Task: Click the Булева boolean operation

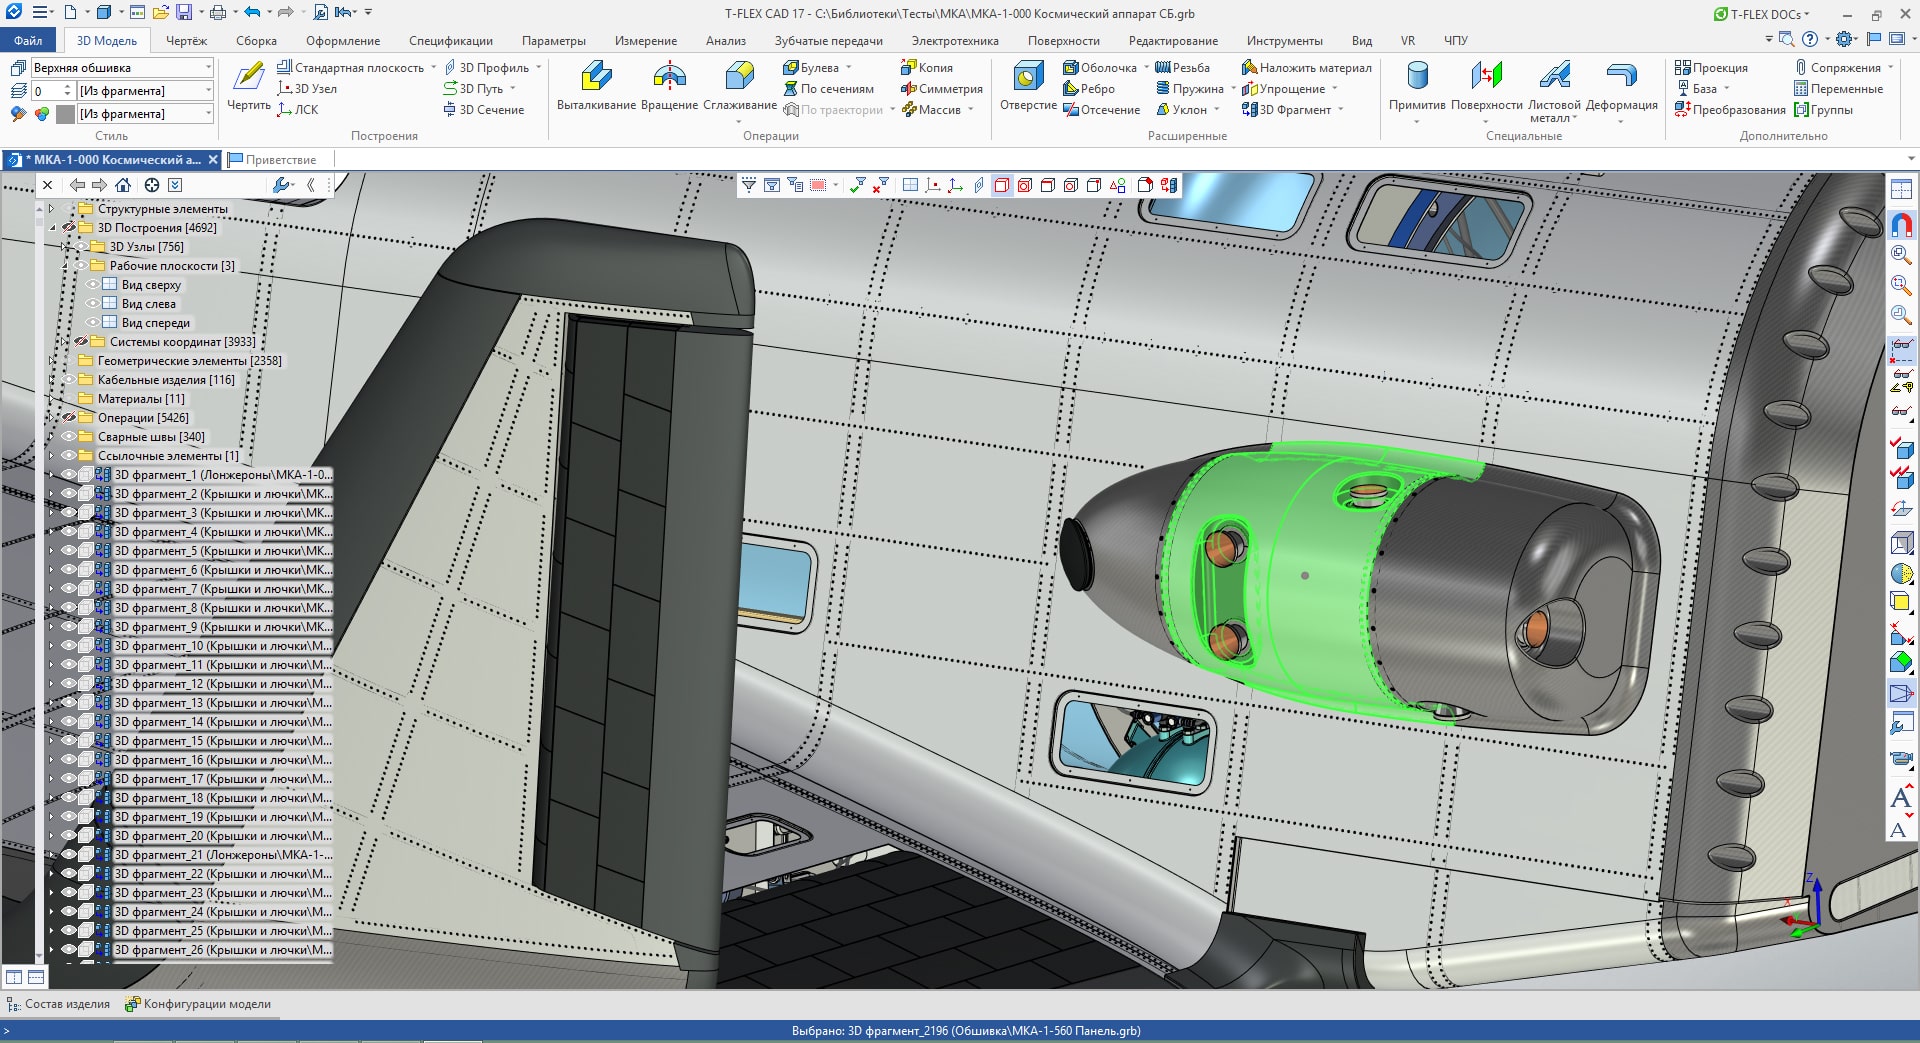Action: 811,67
